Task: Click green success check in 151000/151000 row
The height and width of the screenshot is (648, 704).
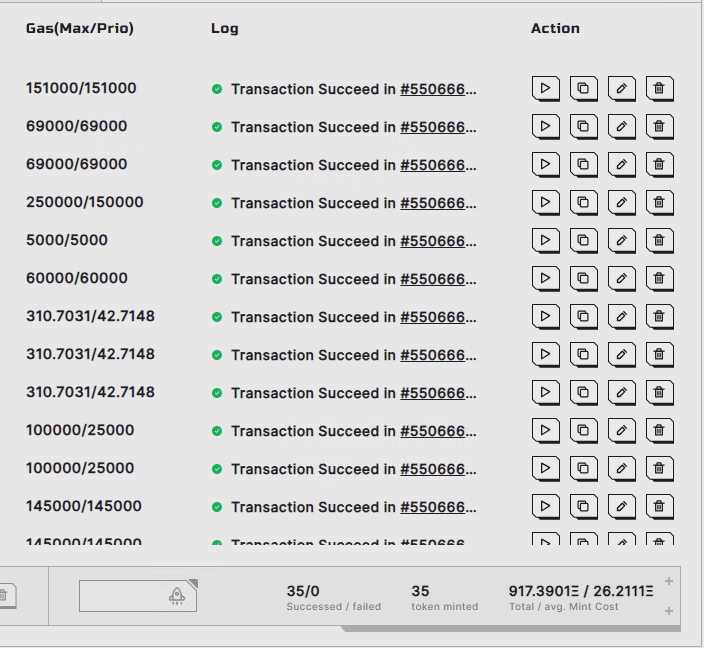Action: point(217,89)
